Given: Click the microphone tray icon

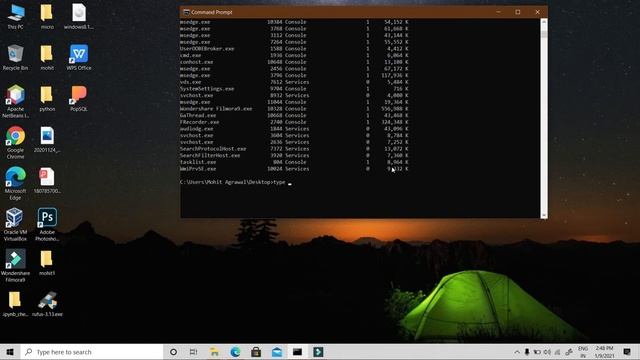Looking at the screenshot, I should pyautogui.click(x=527, y=352).
